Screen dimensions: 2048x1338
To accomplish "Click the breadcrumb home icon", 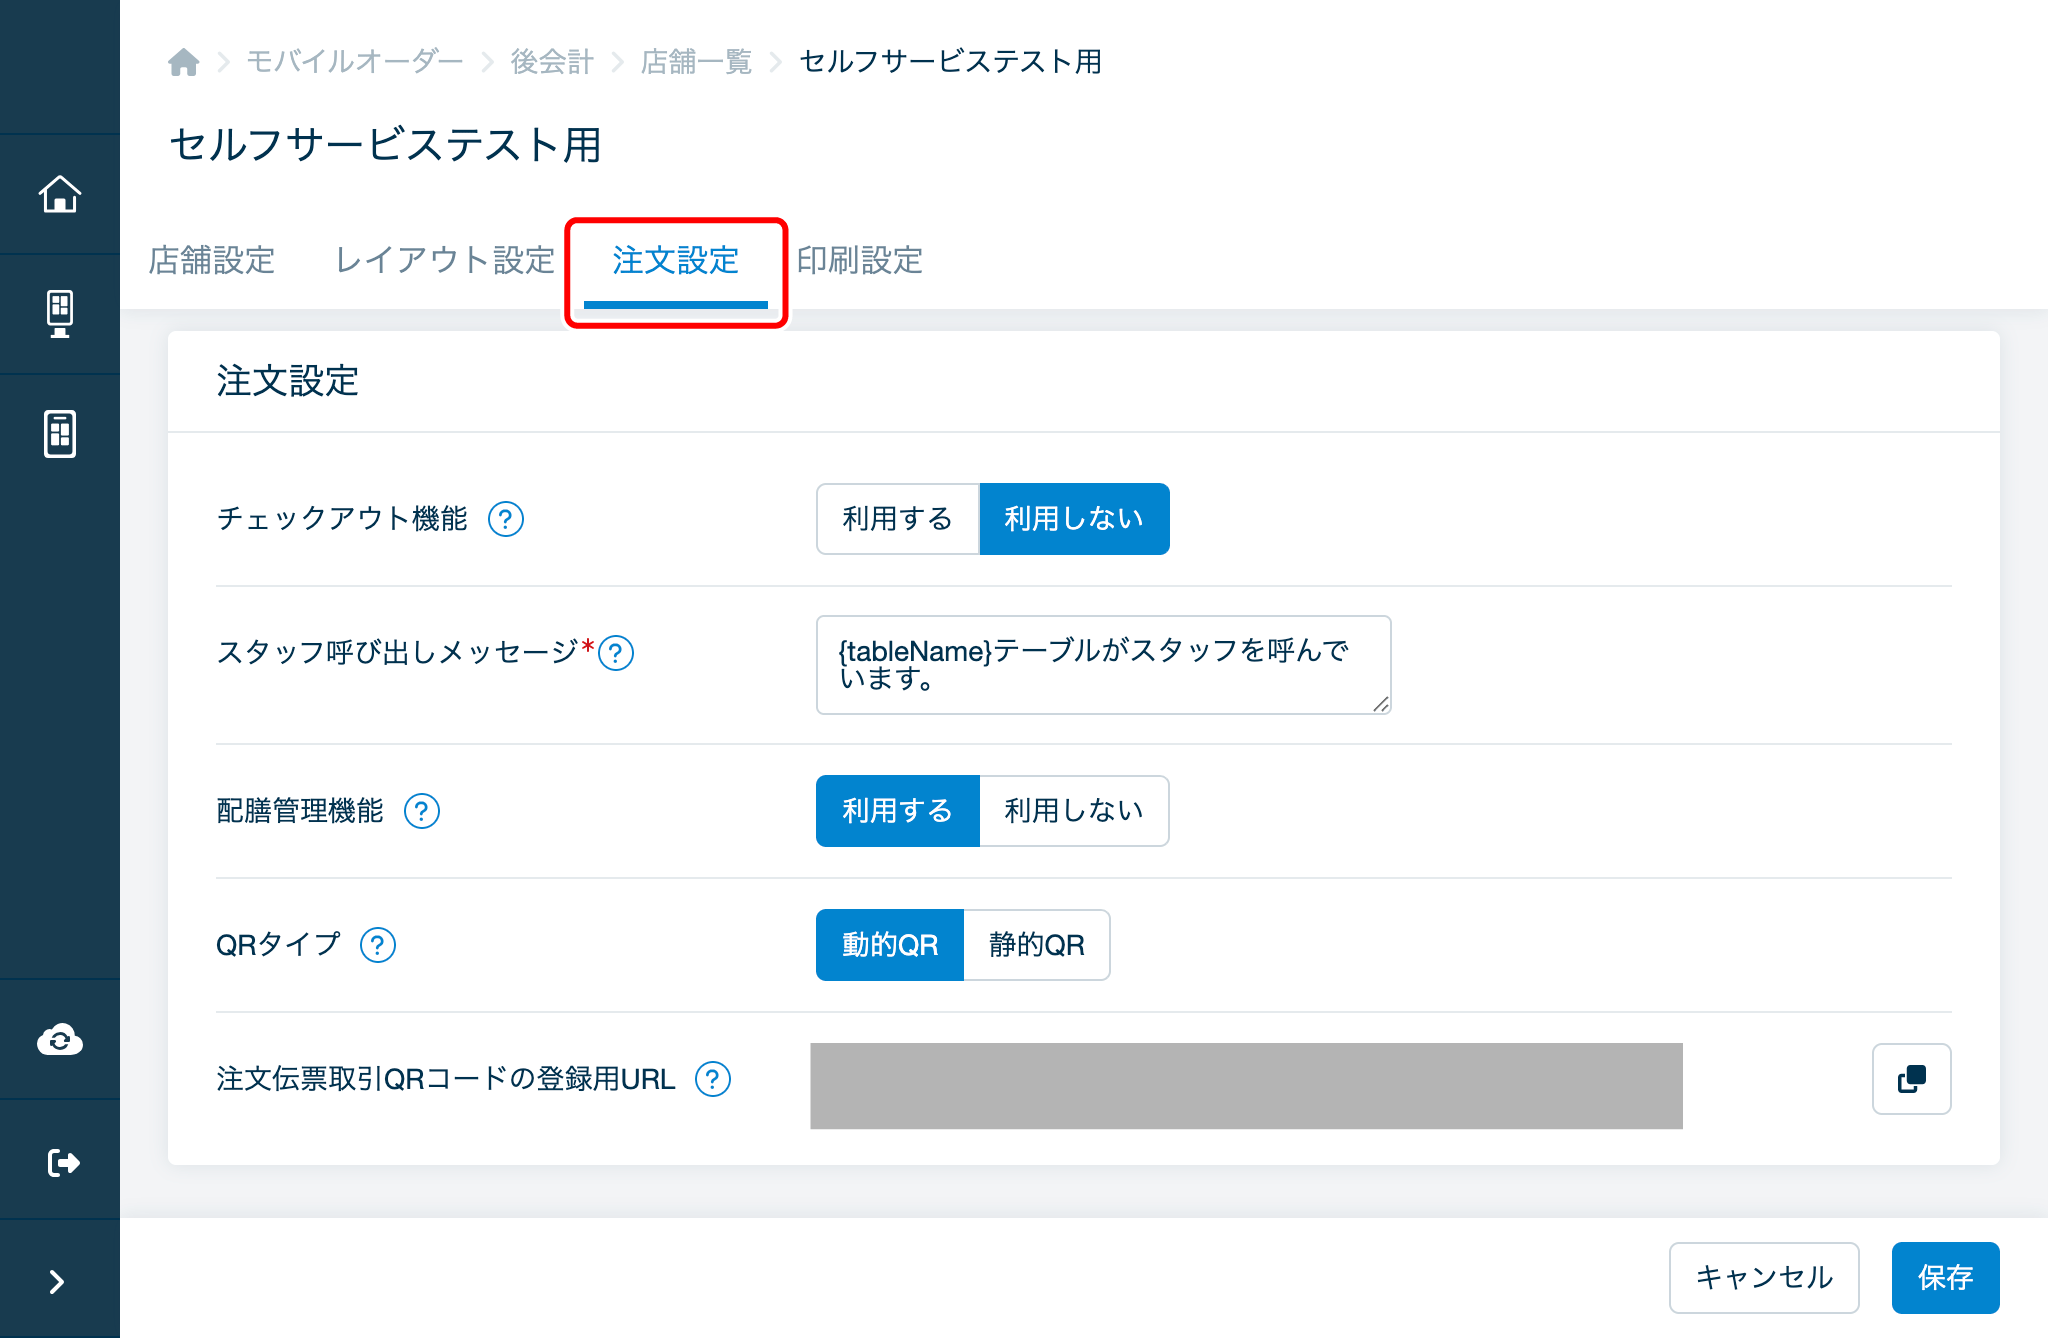I will [183, 62].
